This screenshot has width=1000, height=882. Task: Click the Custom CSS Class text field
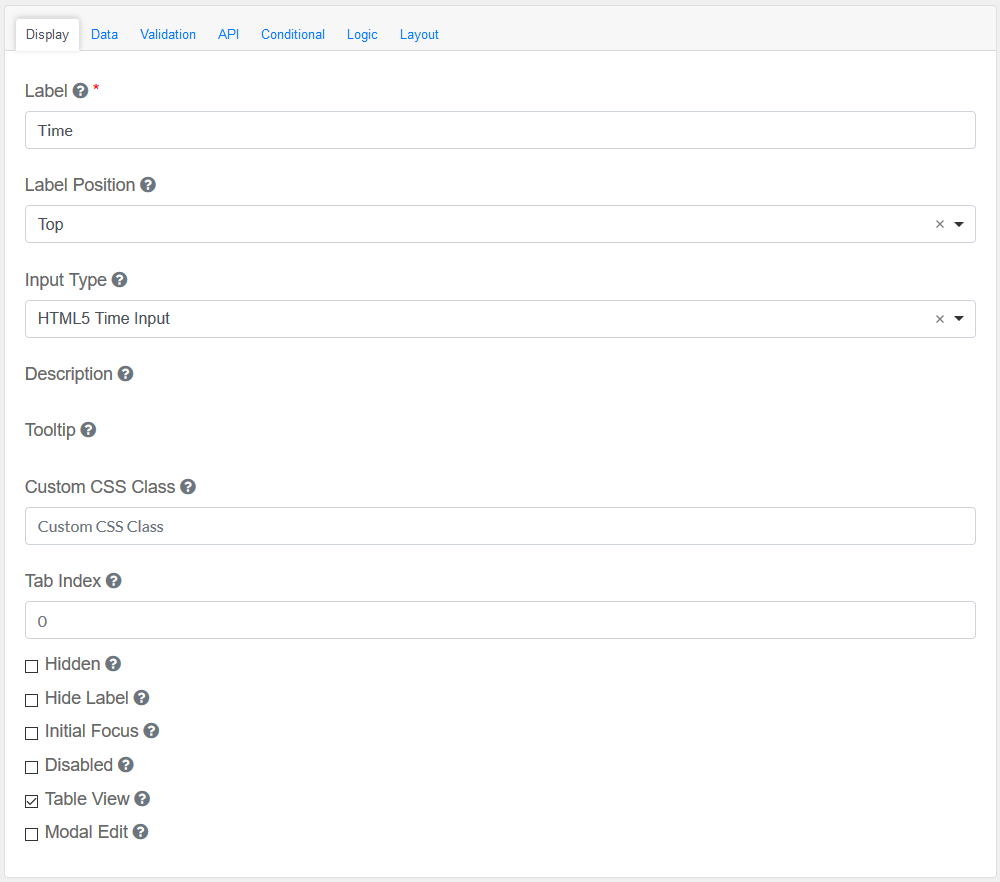click(500, 526)
